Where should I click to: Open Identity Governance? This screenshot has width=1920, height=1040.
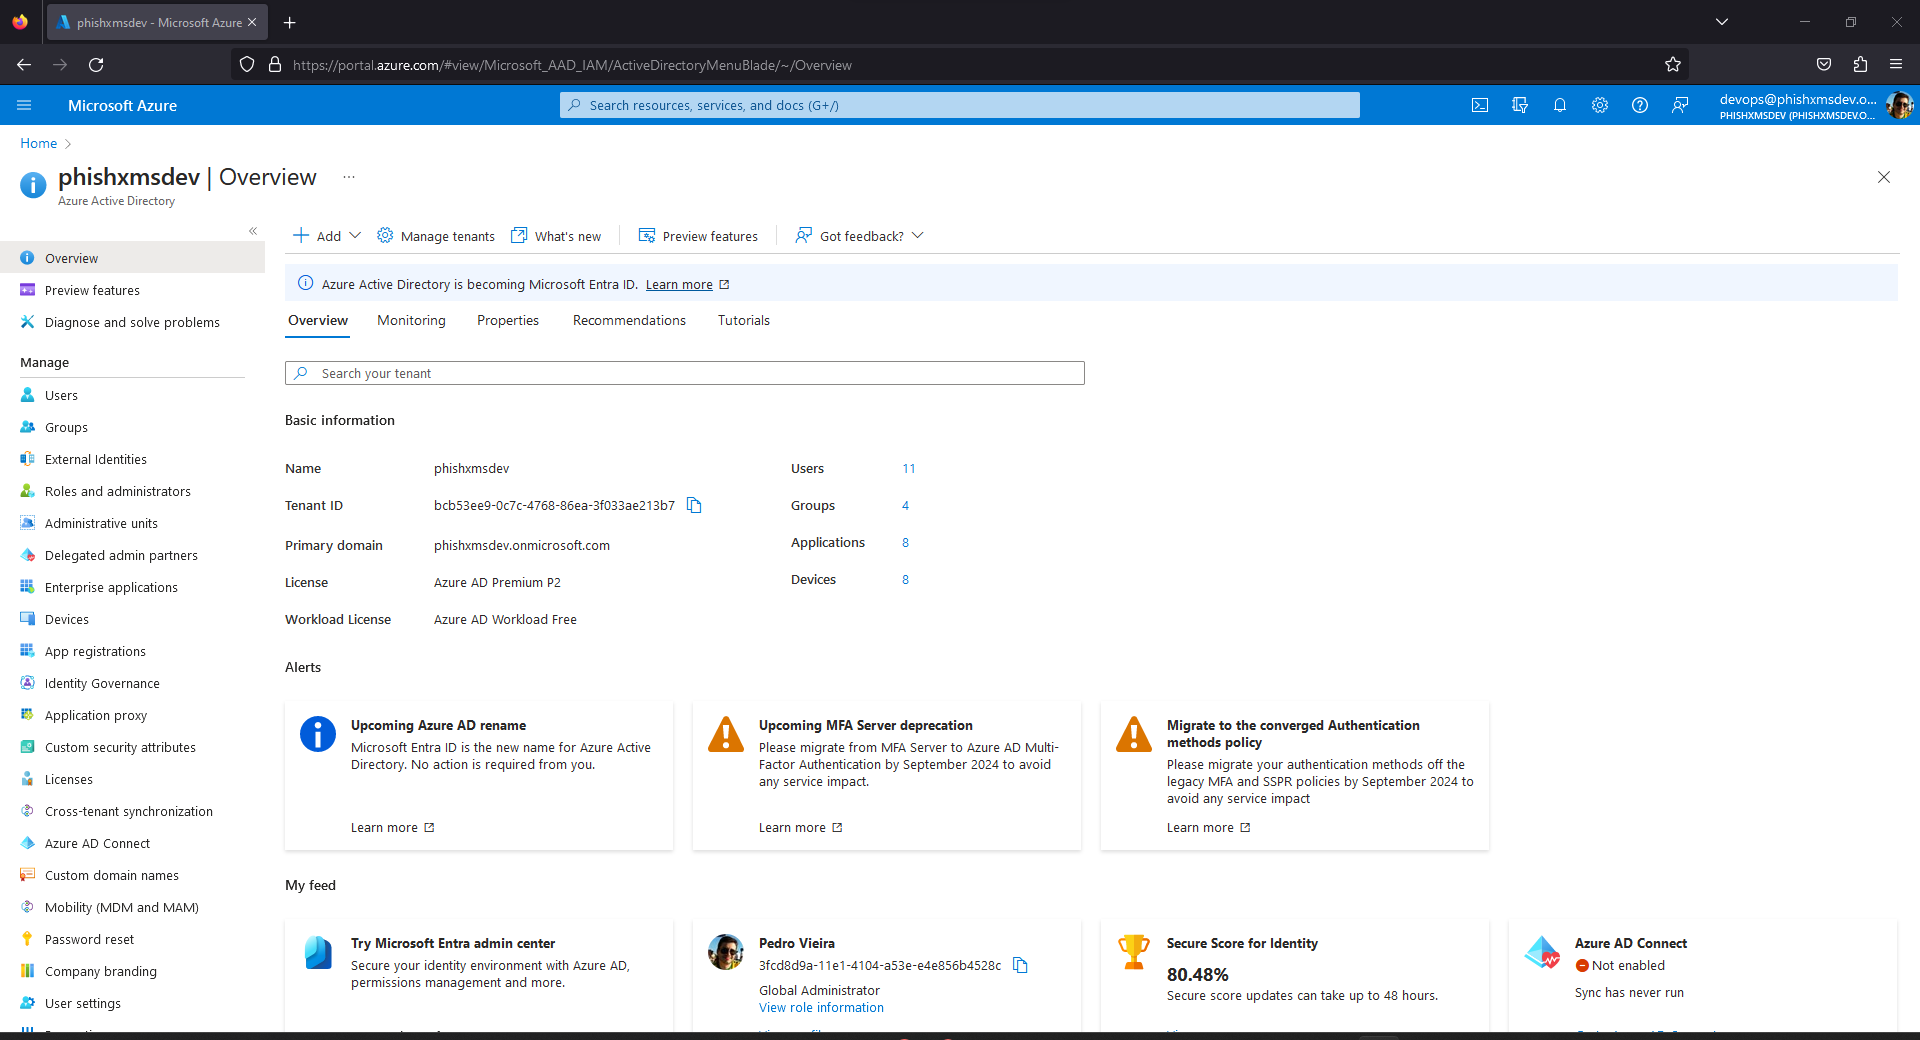132,683
